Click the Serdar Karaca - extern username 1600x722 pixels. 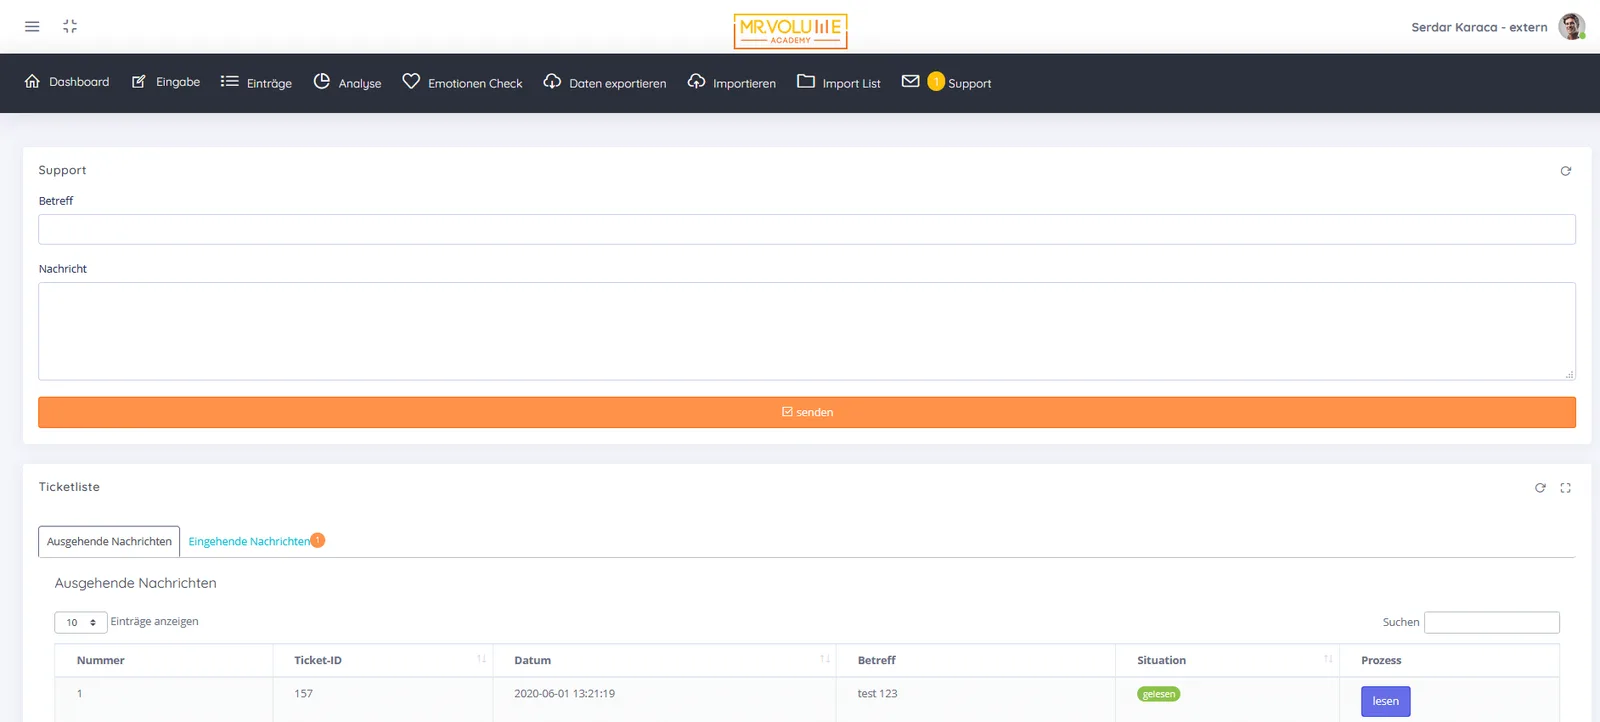(1479, 27)
